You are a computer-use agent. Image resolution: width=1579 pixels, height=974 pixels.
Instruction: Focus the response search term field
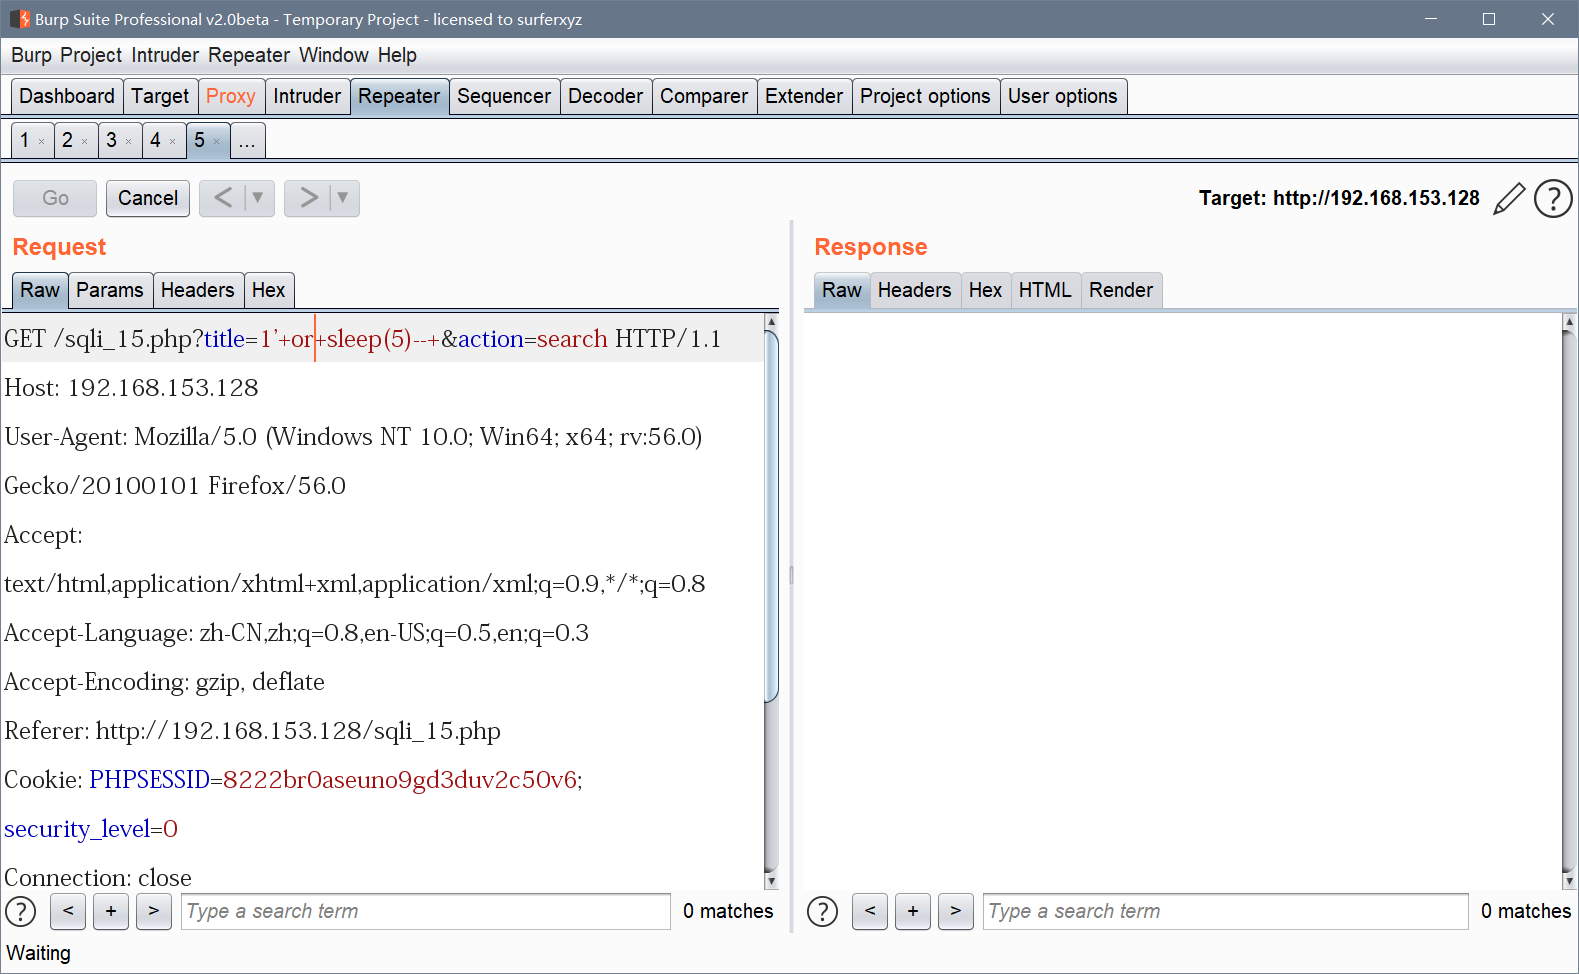click(x=1226, y=911)
